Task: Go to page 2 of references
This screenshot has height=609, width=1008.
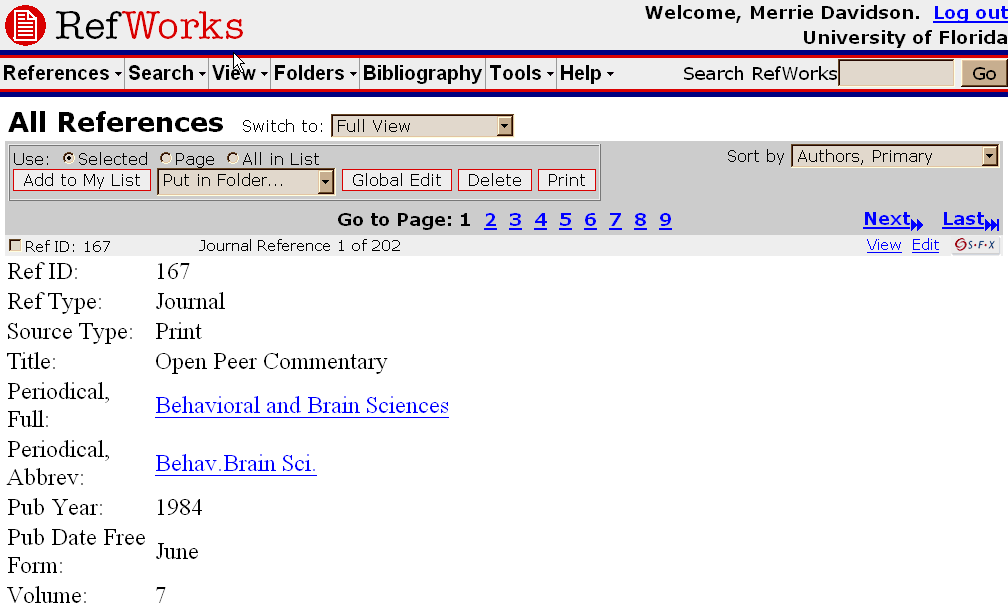Action: click(x=490, y=221)
